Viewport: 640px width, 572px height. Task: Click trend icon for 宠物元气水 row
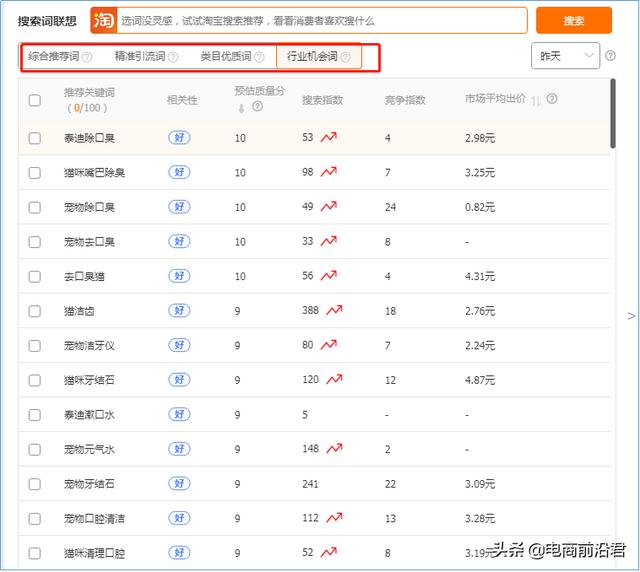pyautogui.click(x=334, y=449)
